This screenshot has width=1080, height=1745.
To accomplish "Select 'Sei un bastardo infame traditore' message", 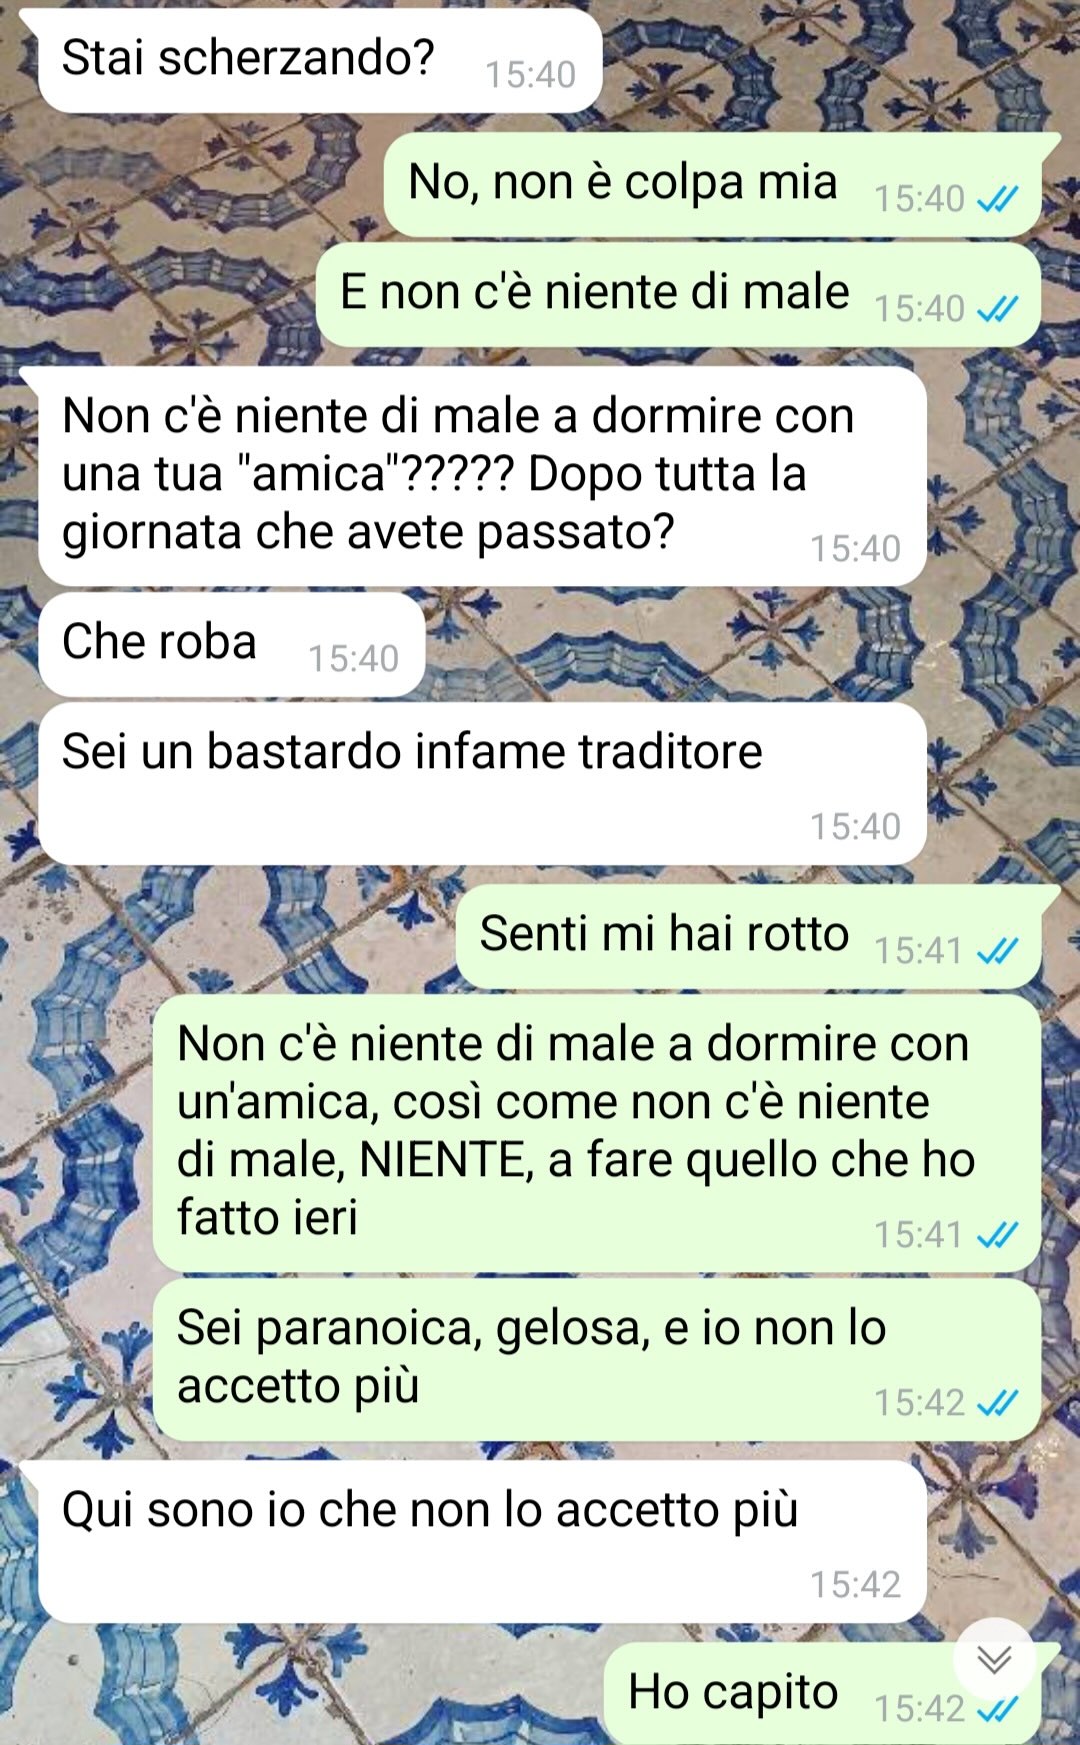I will 481,783.
